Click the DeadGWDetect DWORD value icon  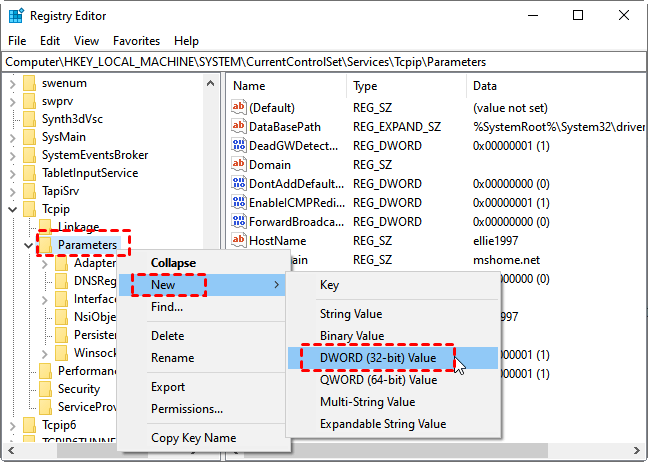[x=239, y=145]
